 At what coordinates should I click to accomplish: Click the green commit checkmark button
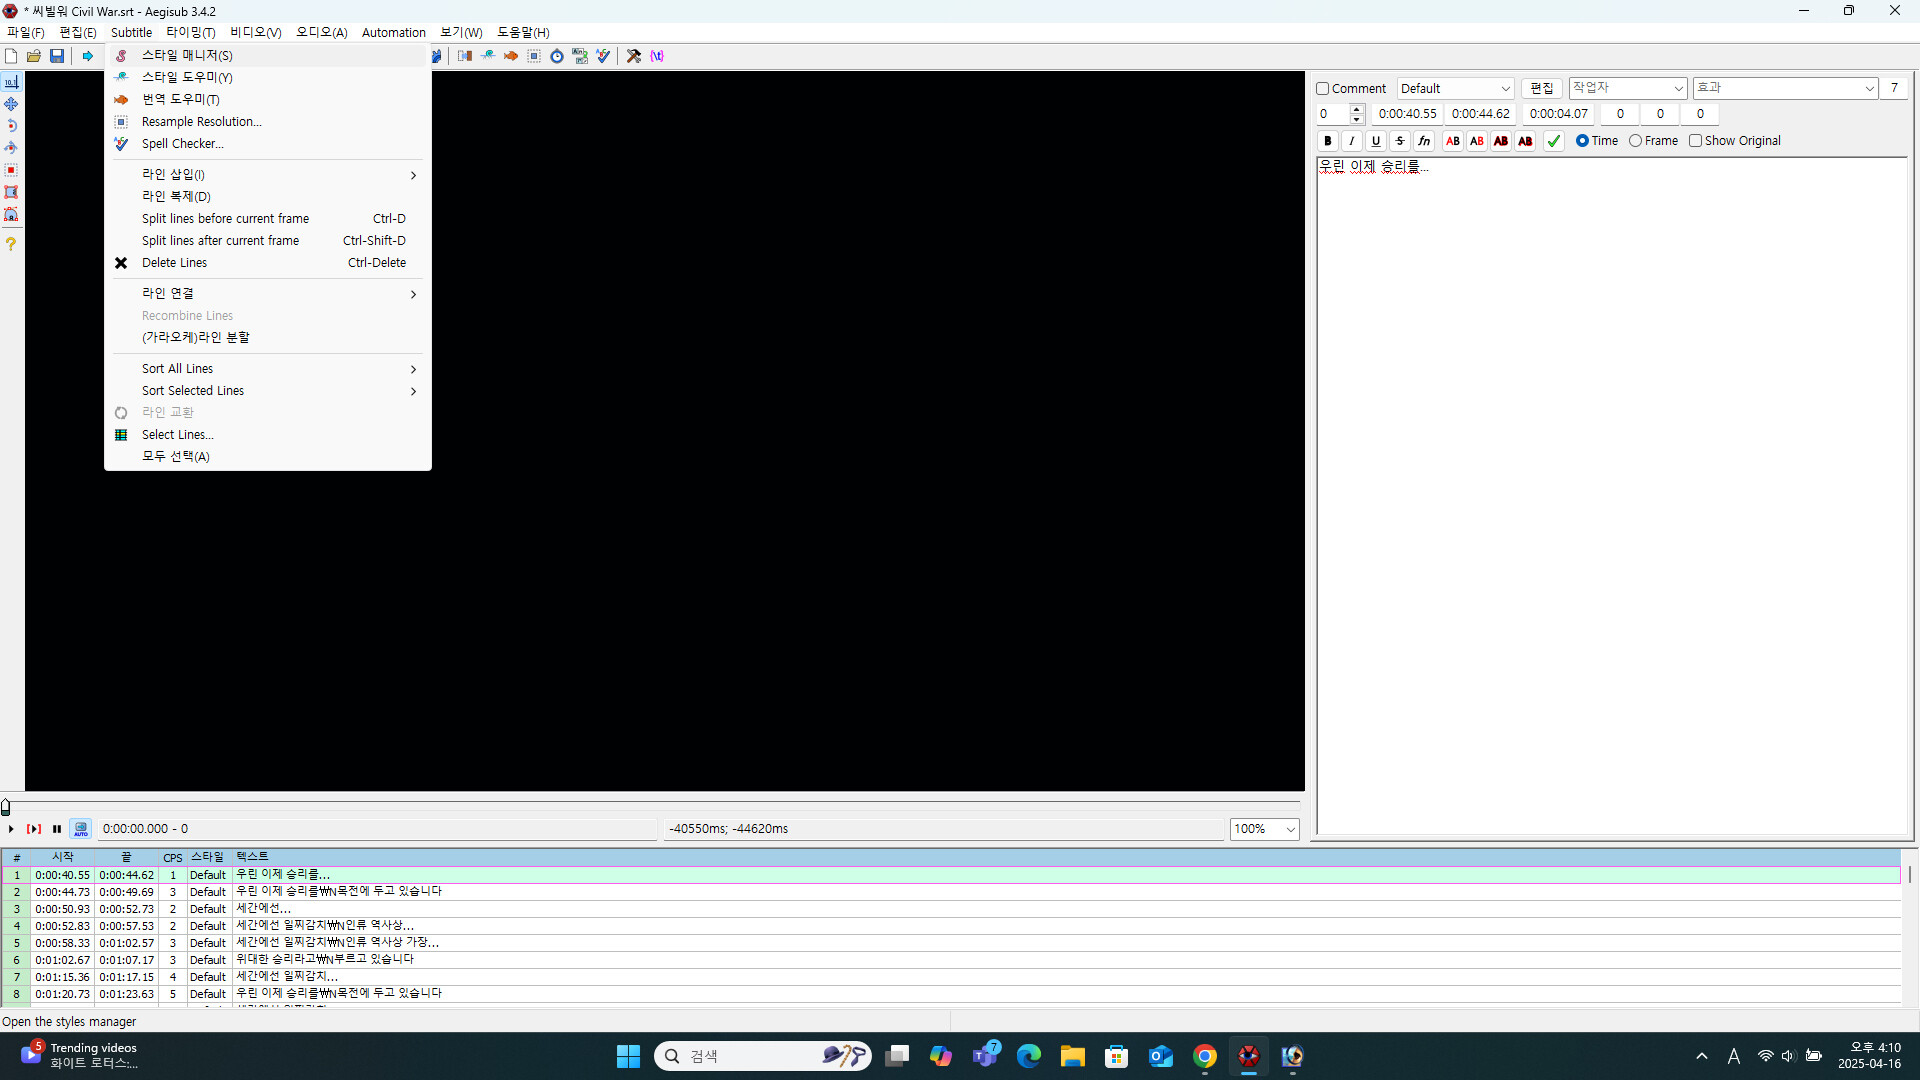1553,141
